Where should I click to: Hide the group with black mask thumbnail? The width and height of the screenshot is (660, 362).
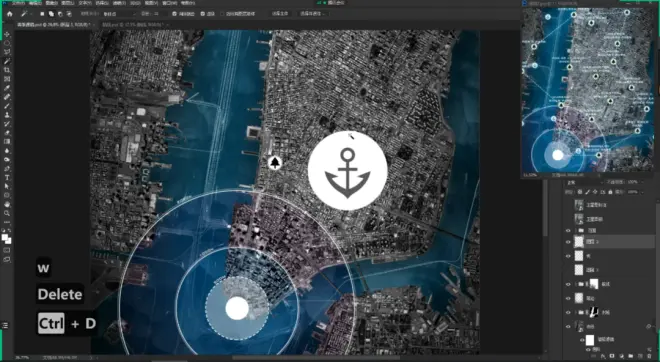[568, 313]
